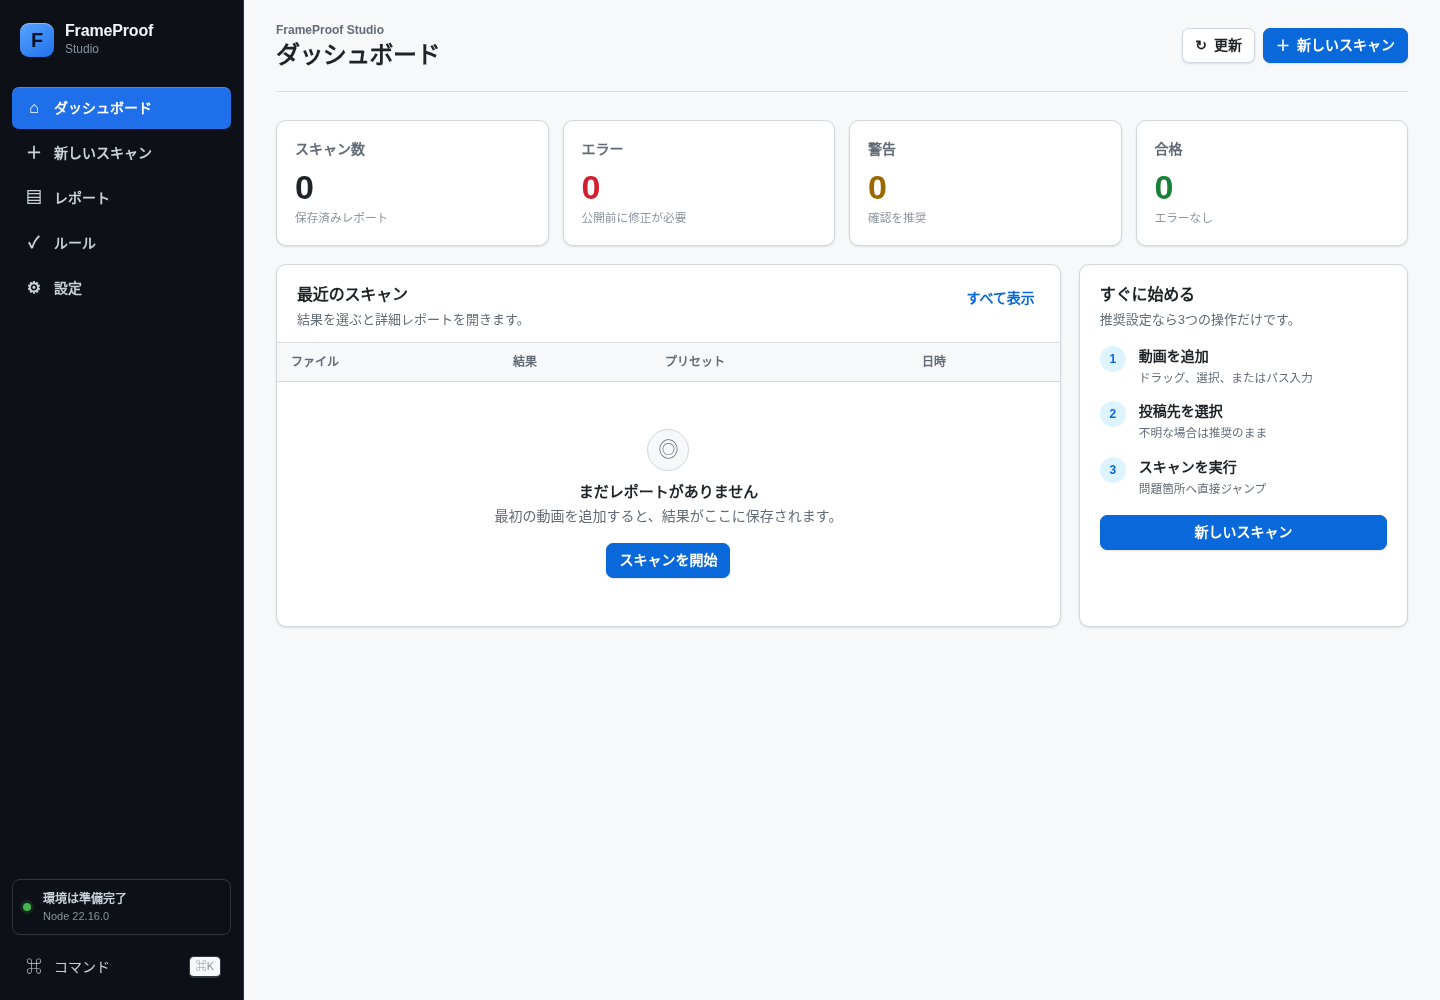Select the 合格 stat card
This screenshot has height=1000, width=1440.
tap(1272, 183)
